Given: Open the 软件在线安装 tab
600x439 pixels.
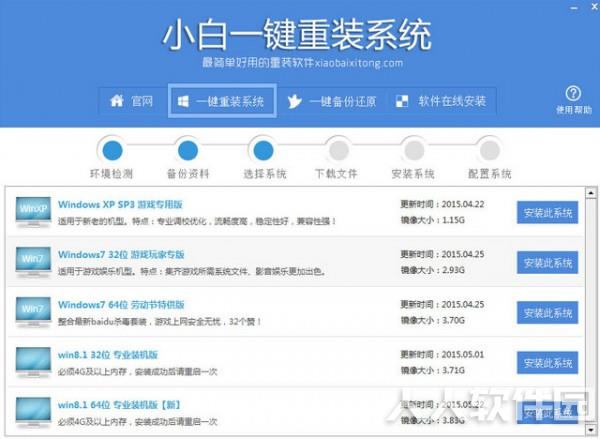Looking at the screenshot, I should (x=441, y=101).
